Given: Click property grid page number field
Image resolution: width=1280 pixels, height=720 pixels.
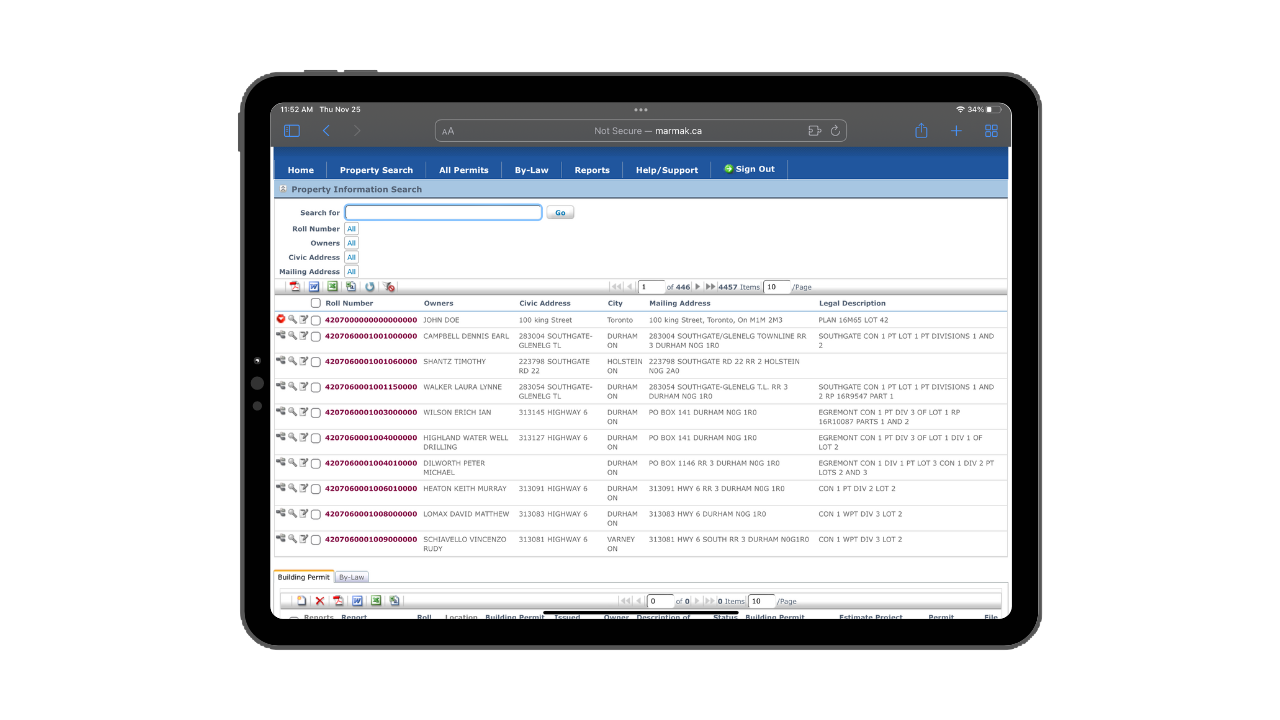Looking at the screenshot, I should 651,287.
